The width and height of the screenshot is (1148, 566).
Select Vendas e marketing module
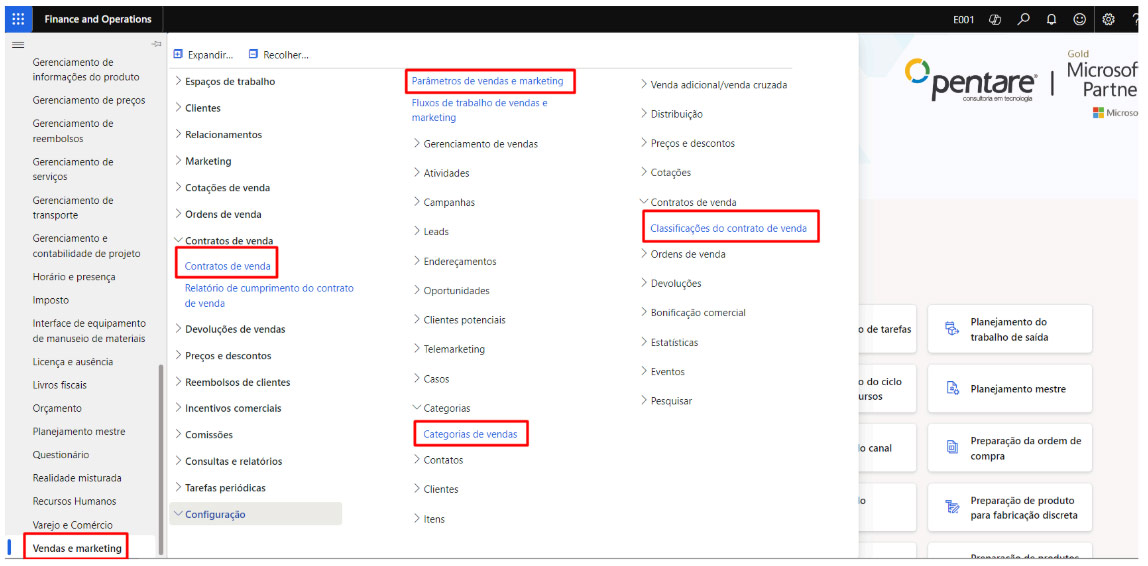pyautogui.click(x=77, y=548)
